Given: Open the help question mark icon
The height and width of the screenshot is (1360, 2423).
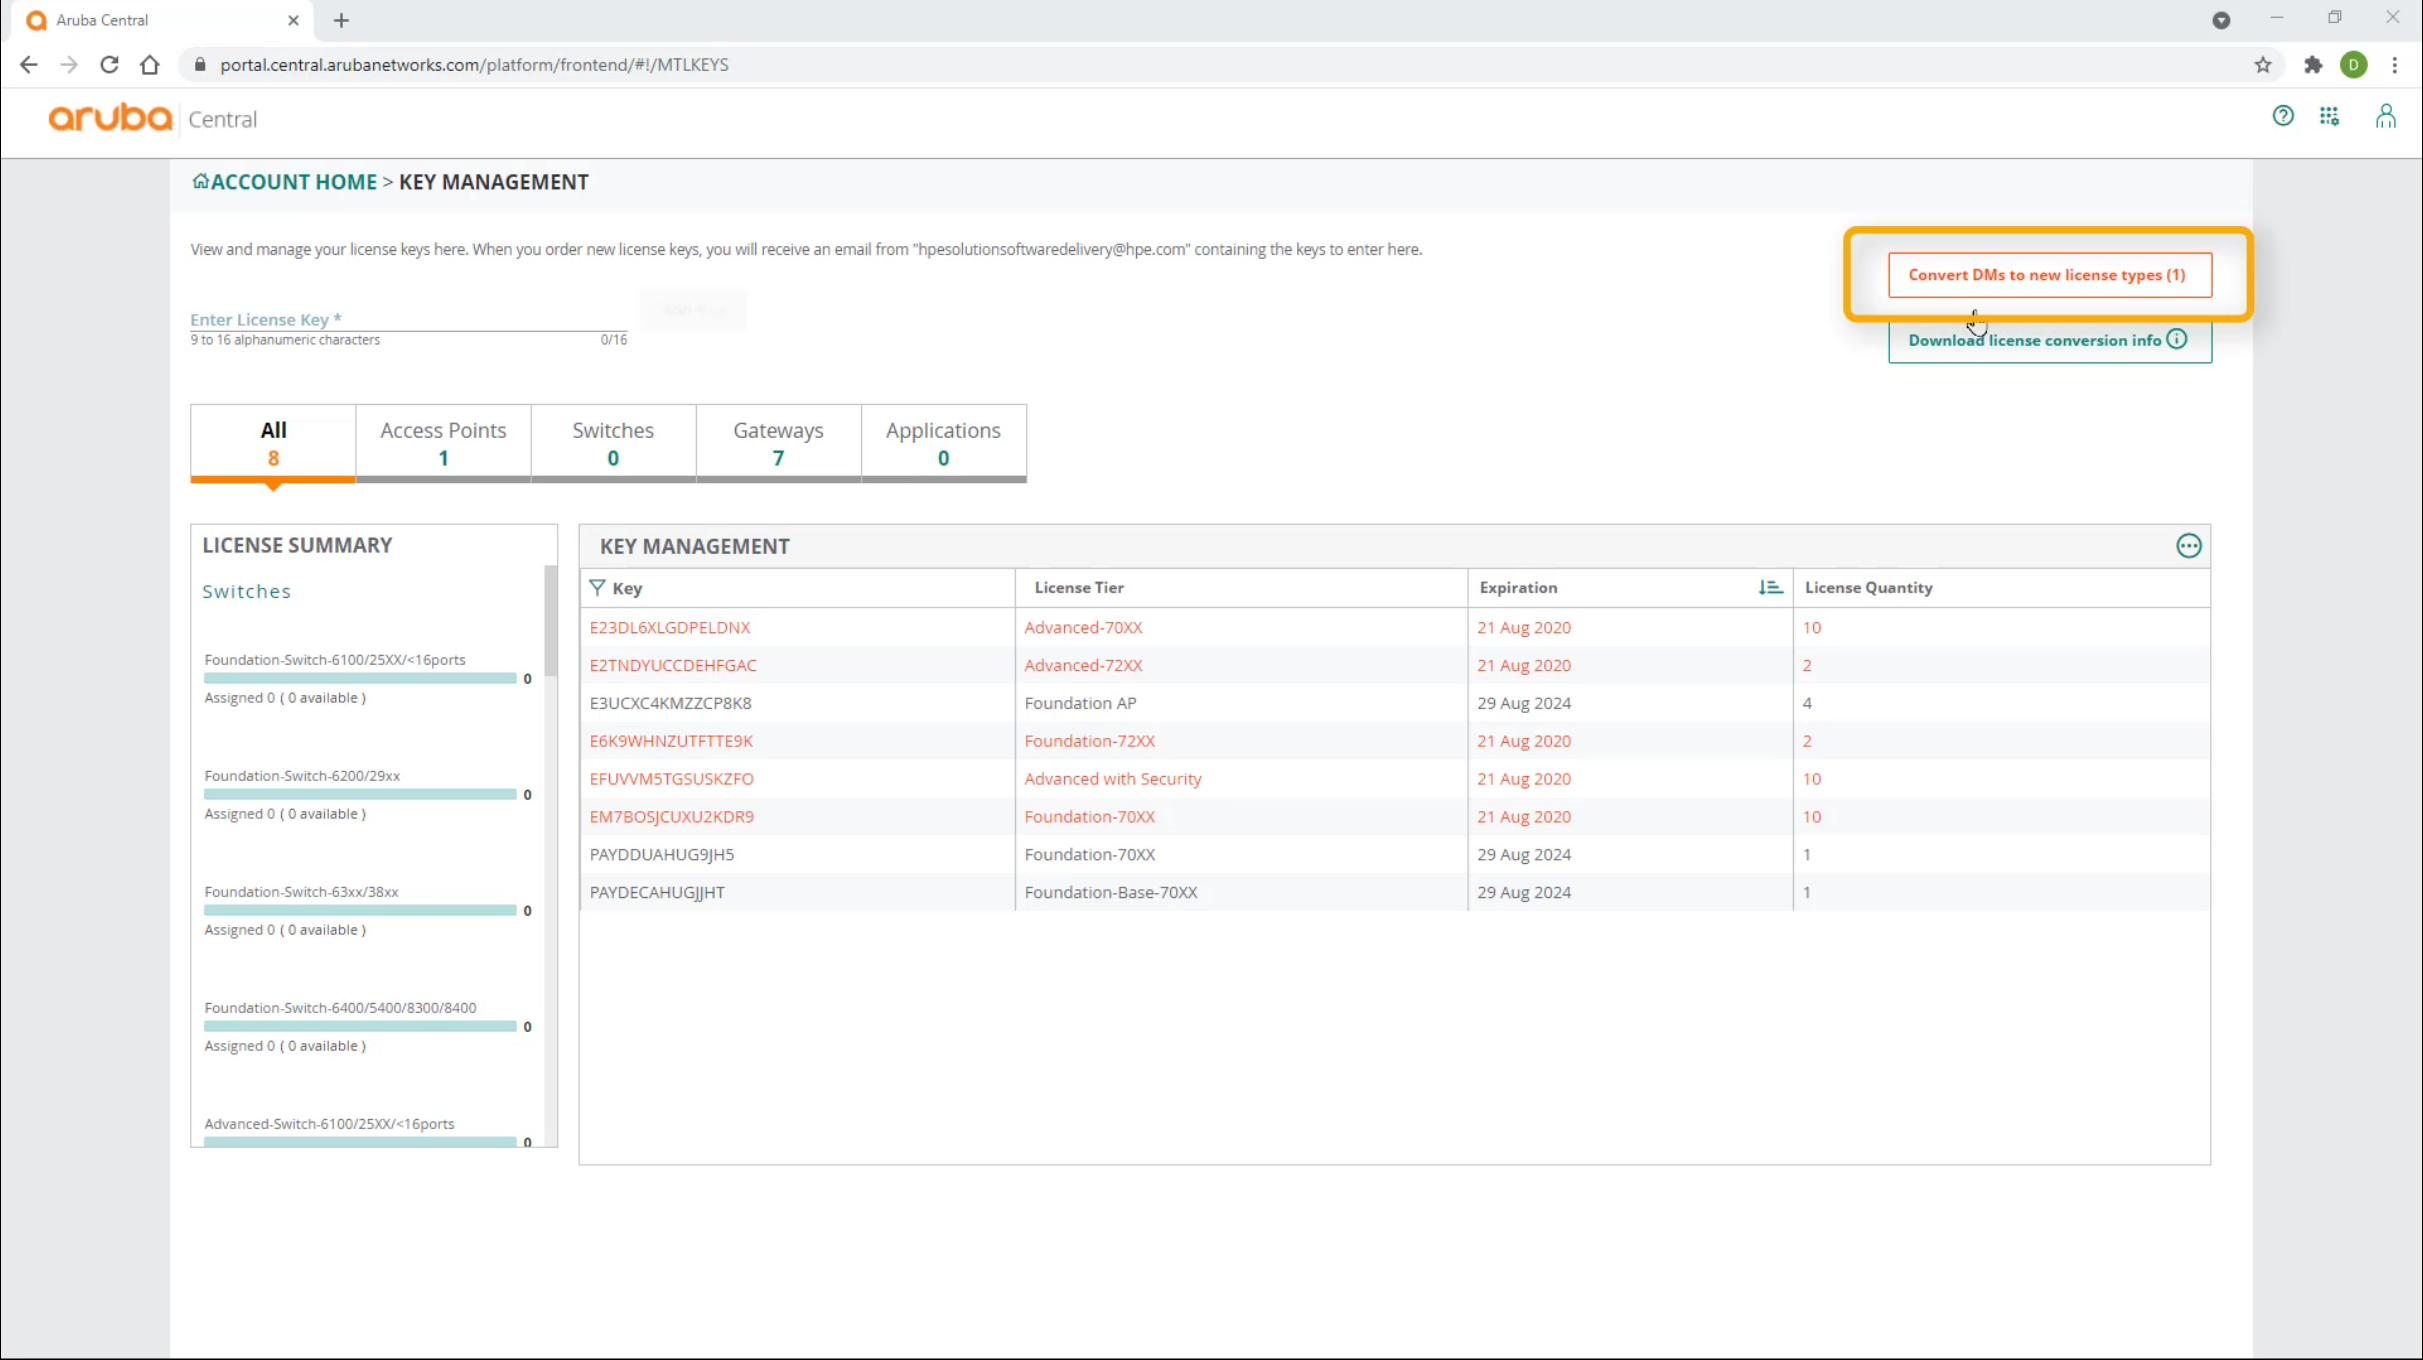Looking at the screenshot, I should [2282, 116].
